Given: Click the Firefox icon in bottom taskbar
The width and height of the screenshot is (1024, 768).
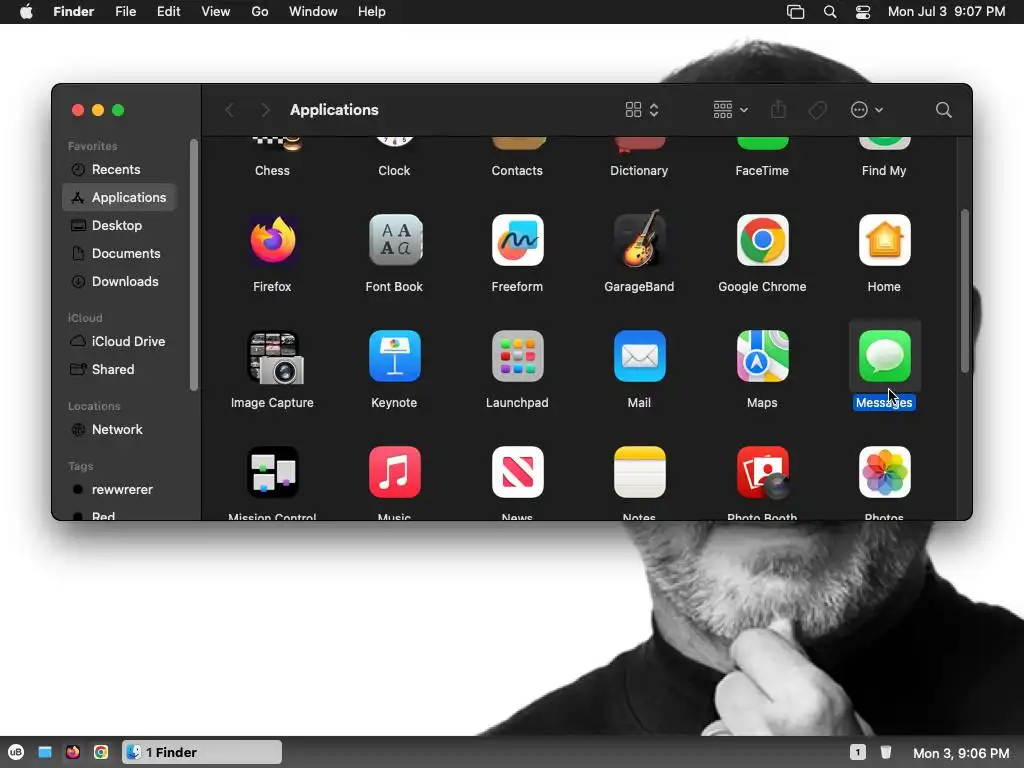Looking at the screenshot, I should [x=72, y=752].
